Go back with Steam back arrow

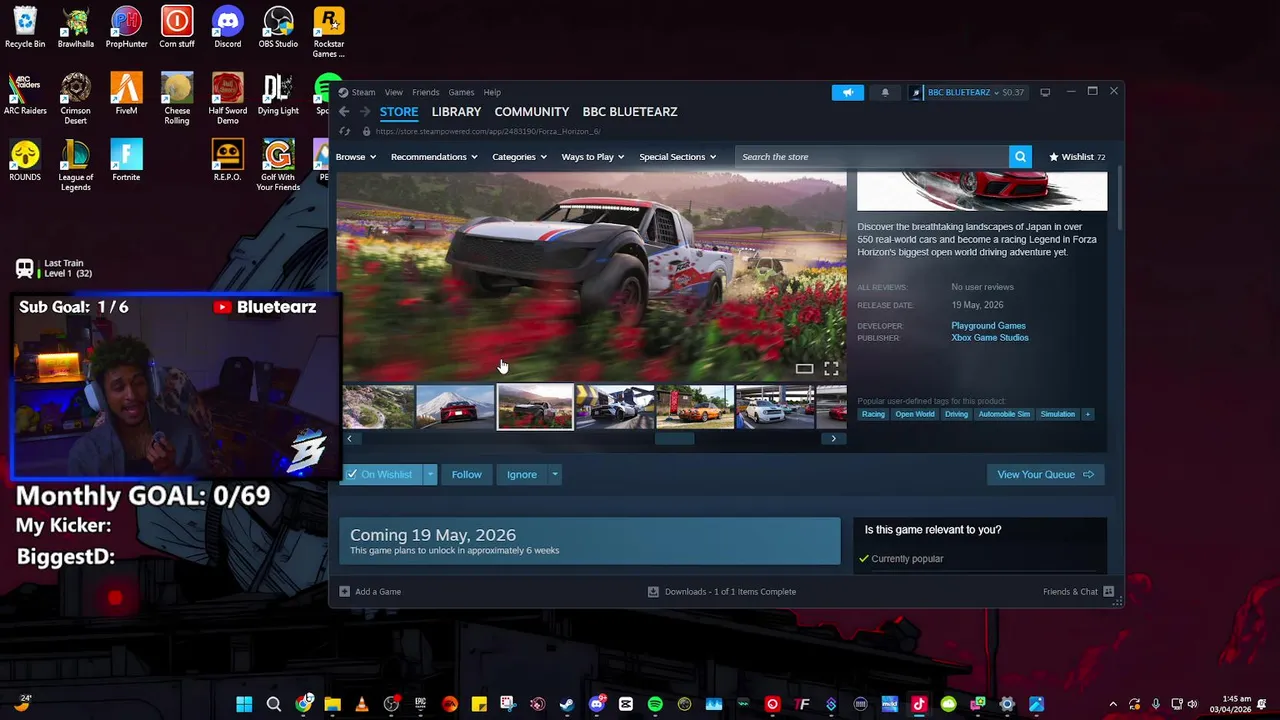(344, 112)
